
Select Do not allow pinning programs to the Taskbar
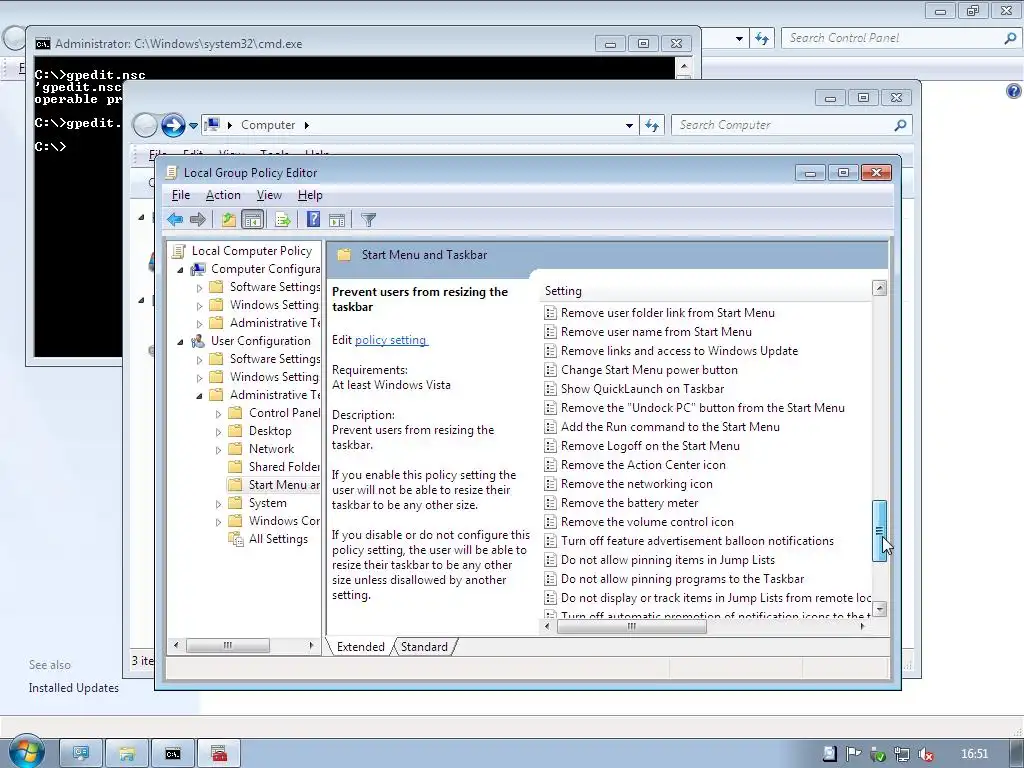(682, 579)
